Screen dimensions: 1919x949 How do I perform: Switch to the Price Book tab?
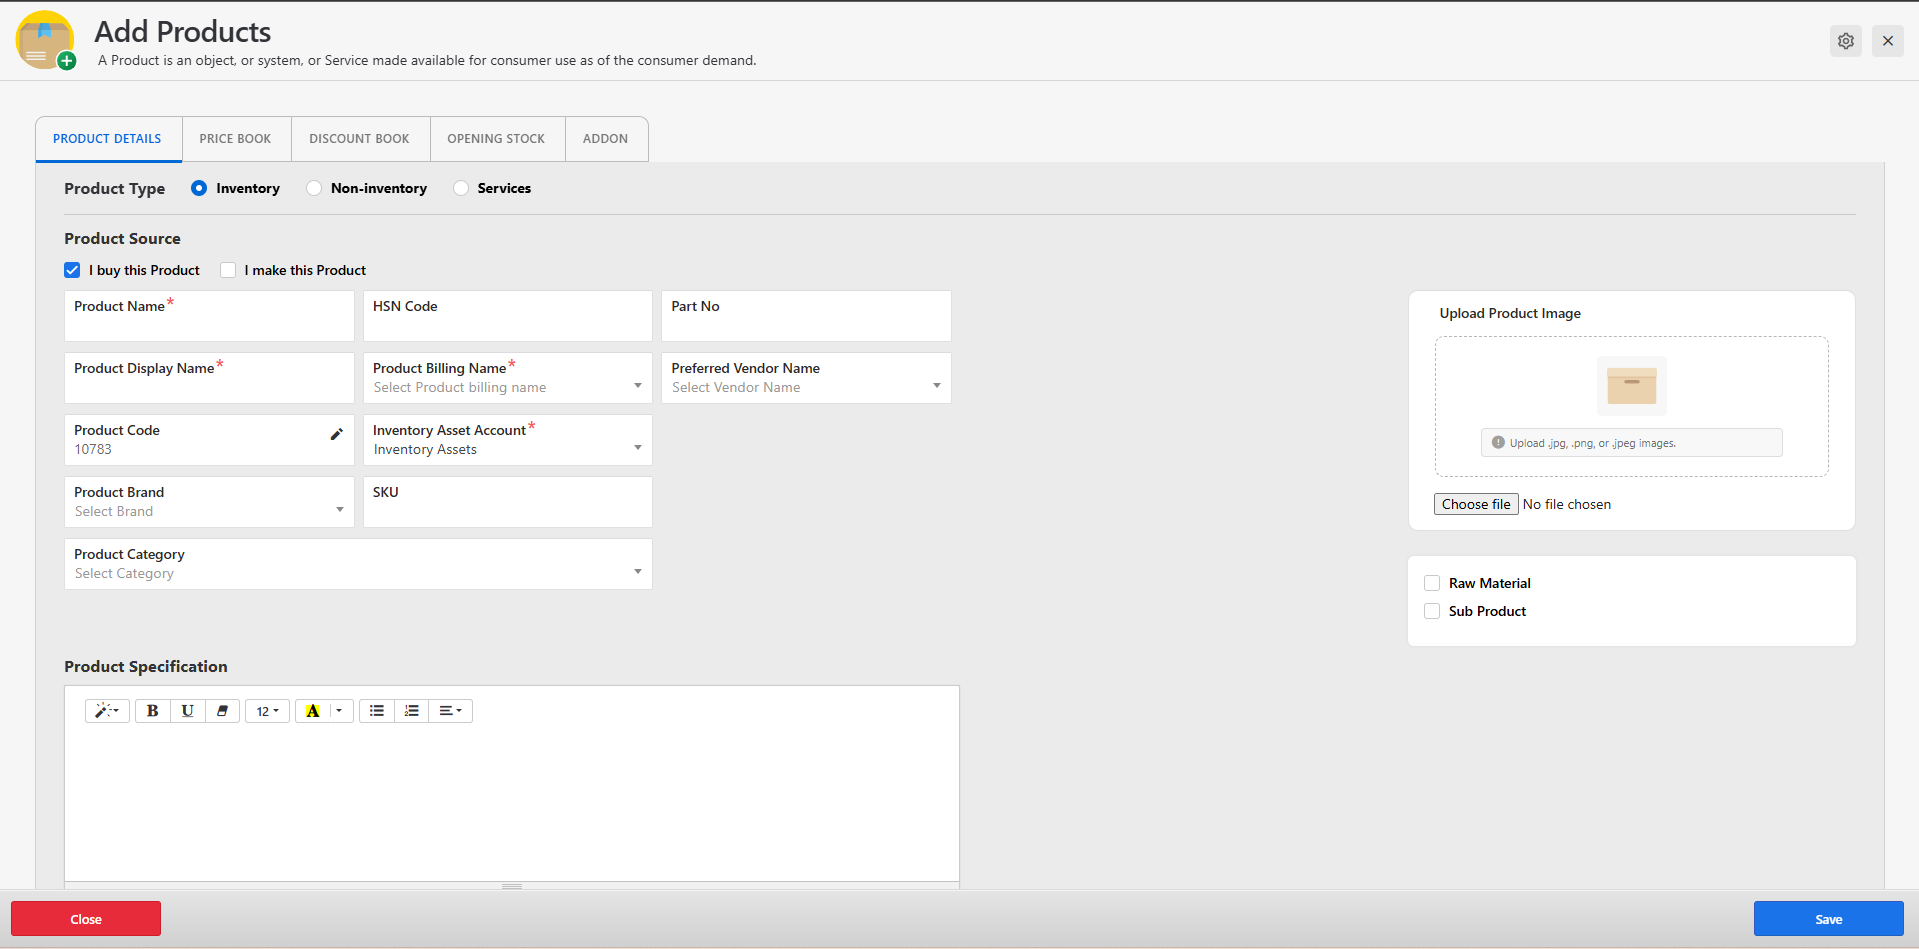click(x=235, y=139)
